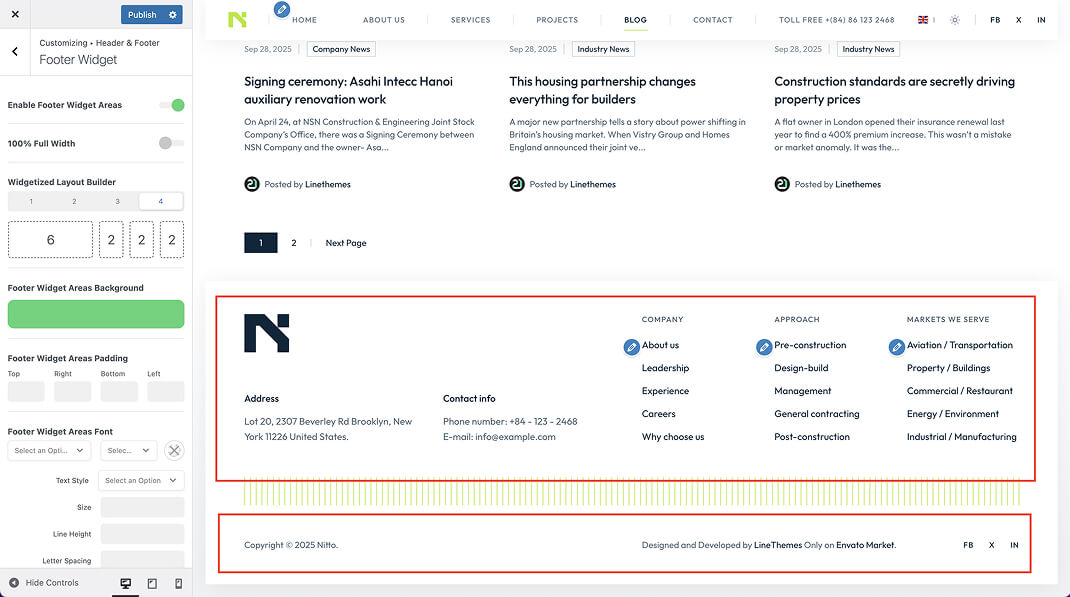Reset the Footer Widget Areas Font

[x=174, y=451]
